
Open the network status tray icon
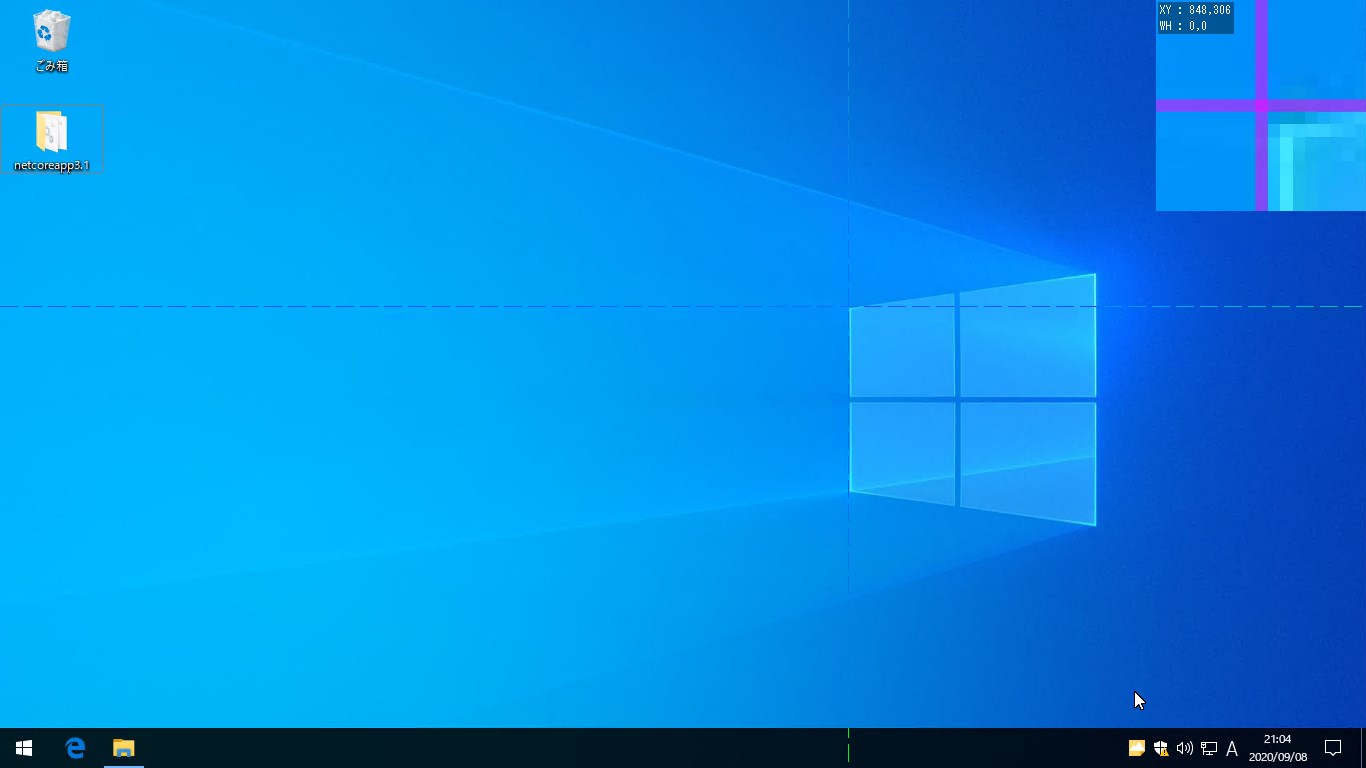point(1209,748)
